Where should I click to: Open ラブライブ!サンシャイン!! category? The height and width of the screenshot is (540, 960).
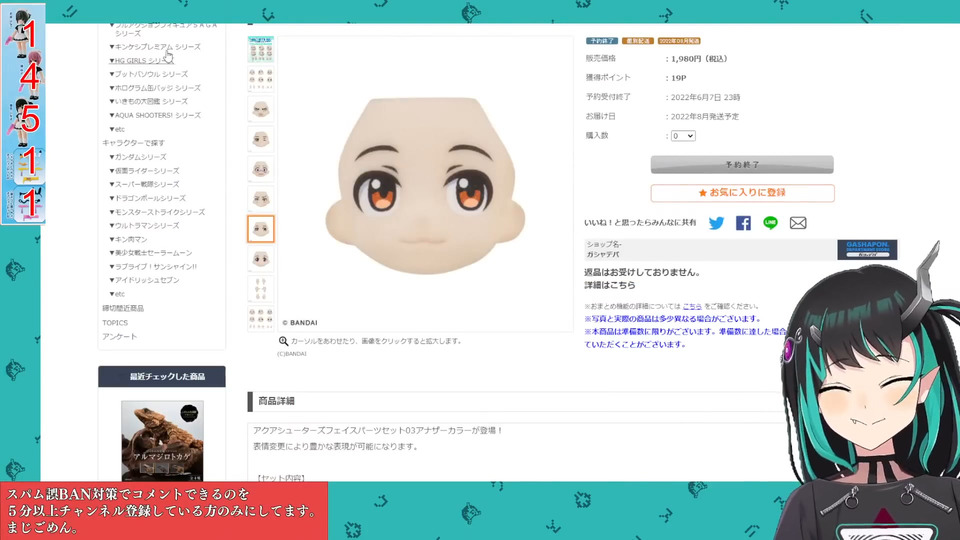click(156, 267)
